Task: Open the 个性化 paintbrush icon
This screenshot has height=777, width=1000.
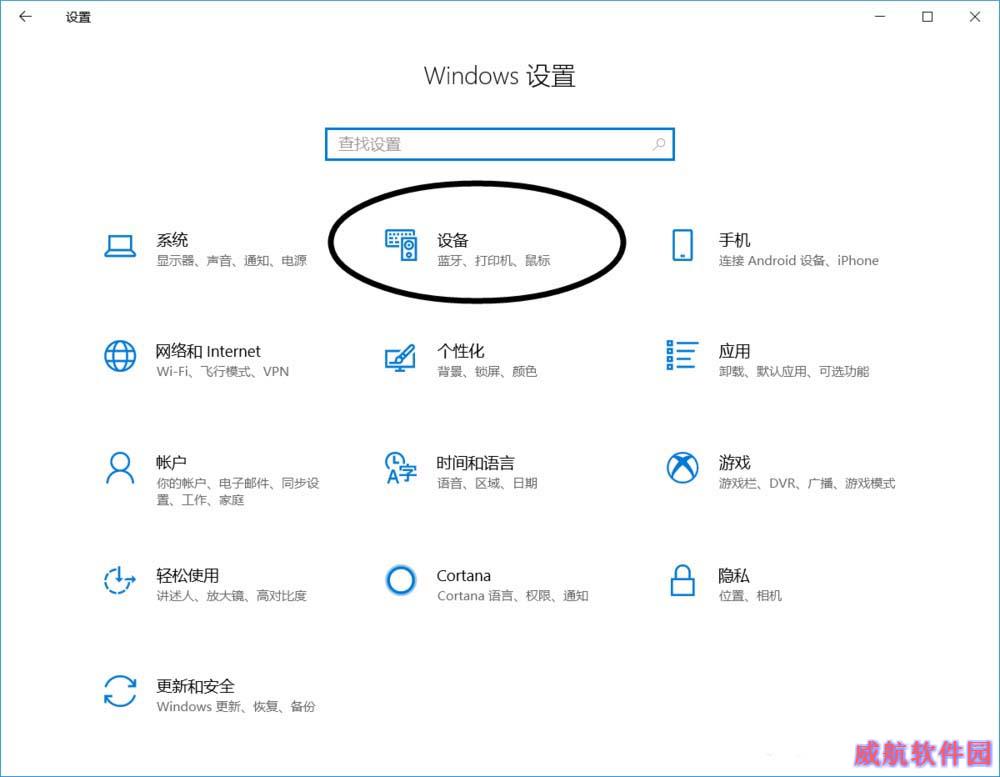Action: point(401,358)
